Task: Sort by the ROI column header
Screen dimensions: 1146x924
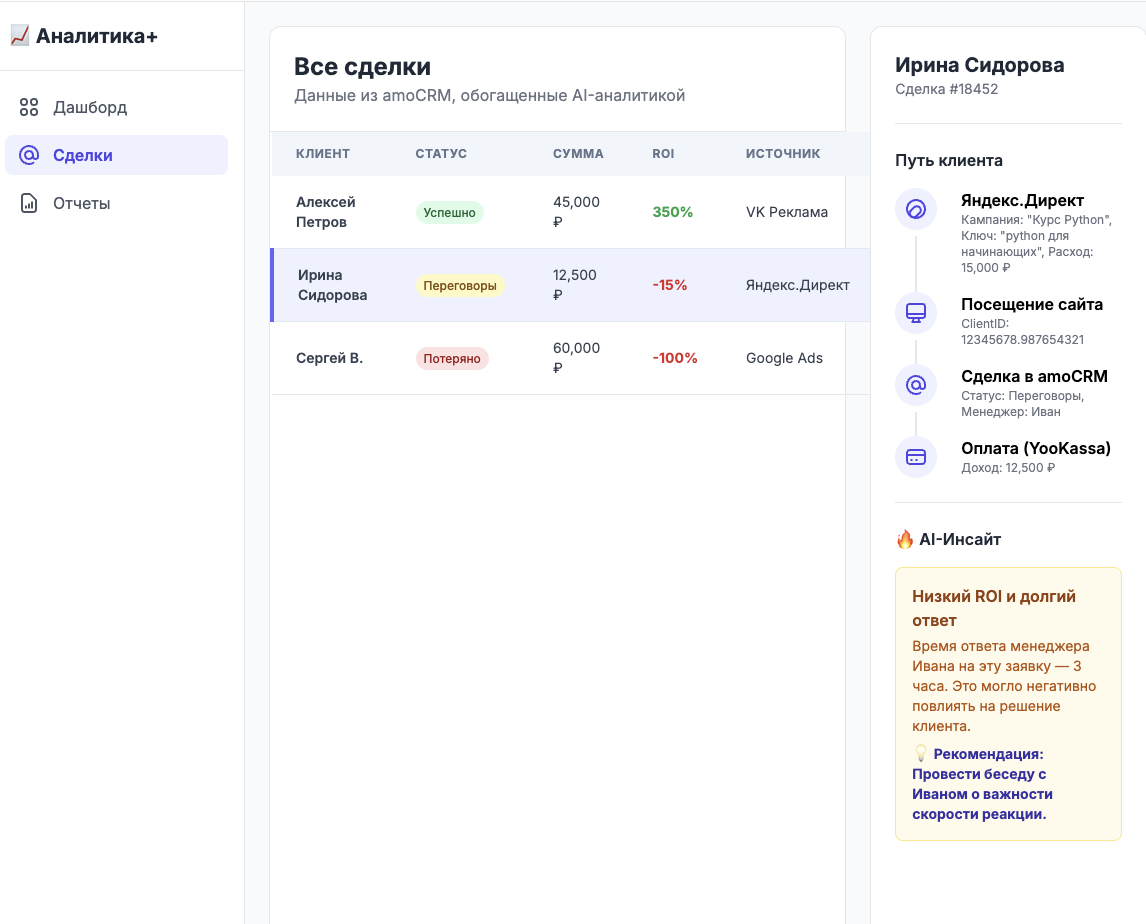Action: tap(663, 154)
